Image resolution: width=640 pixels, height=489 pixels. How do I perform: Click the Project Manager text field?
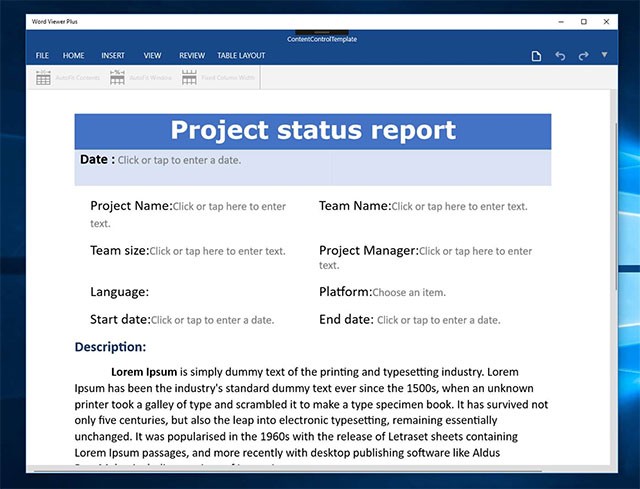(426, 258)
